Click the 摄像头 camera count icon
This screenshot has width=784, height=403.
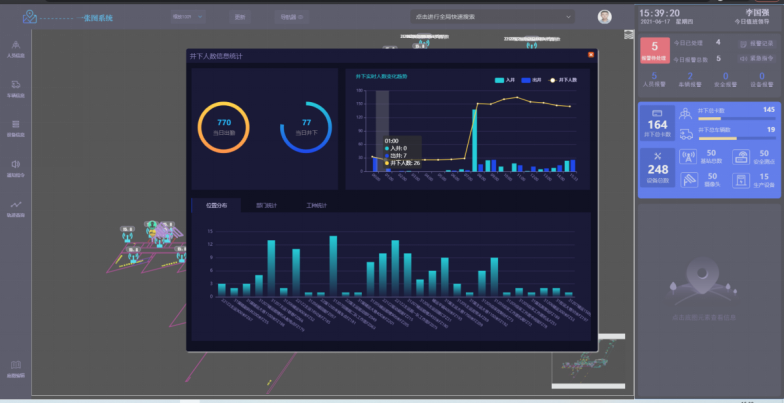(688, 180)
